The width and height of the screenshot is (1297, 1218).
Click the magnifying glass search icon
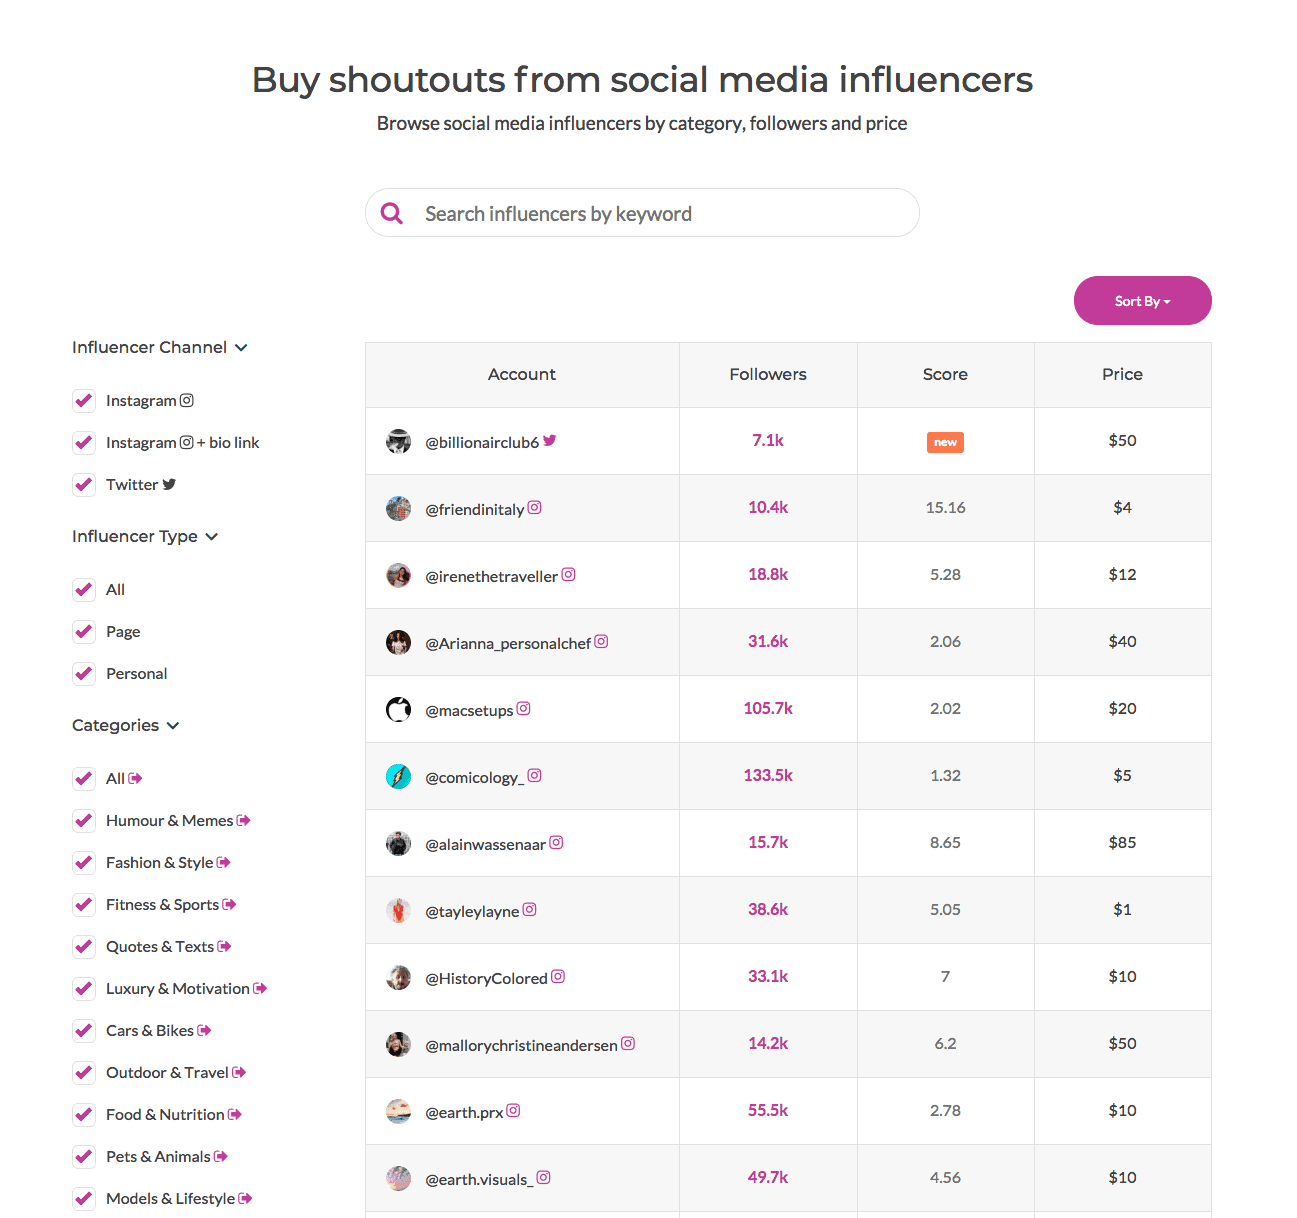point(392,213)
